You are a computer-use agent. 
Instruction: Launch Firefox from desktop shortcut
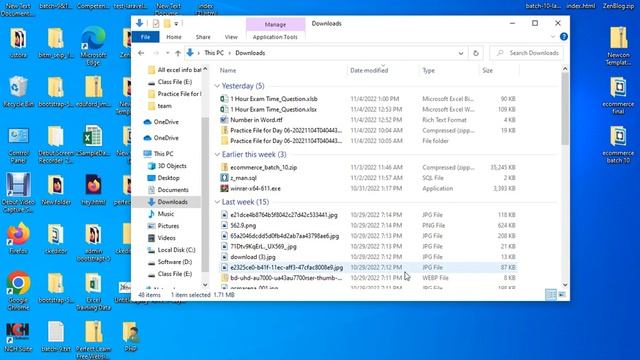[x=18, y=239]
